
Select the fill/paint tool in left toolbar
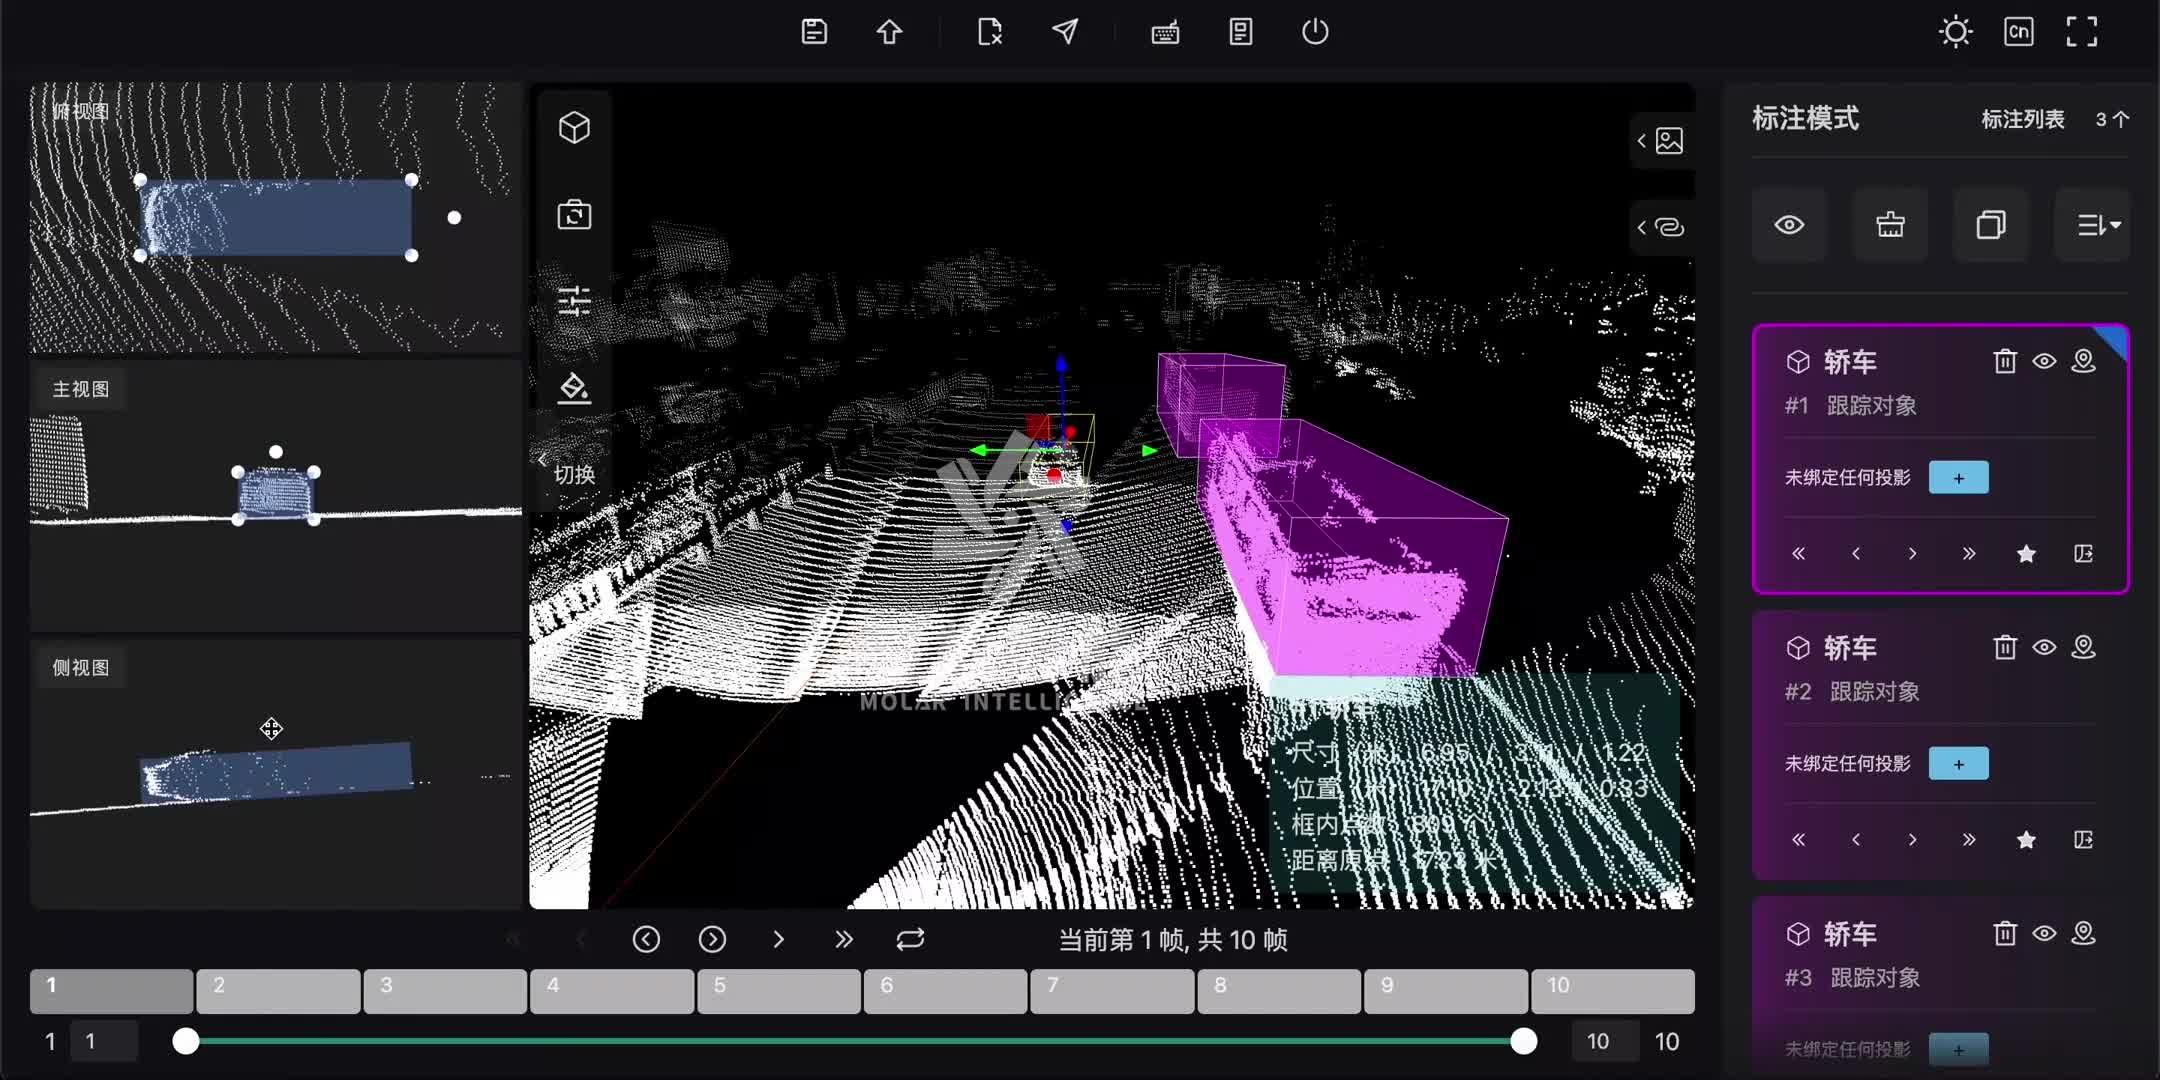(573, 388)
